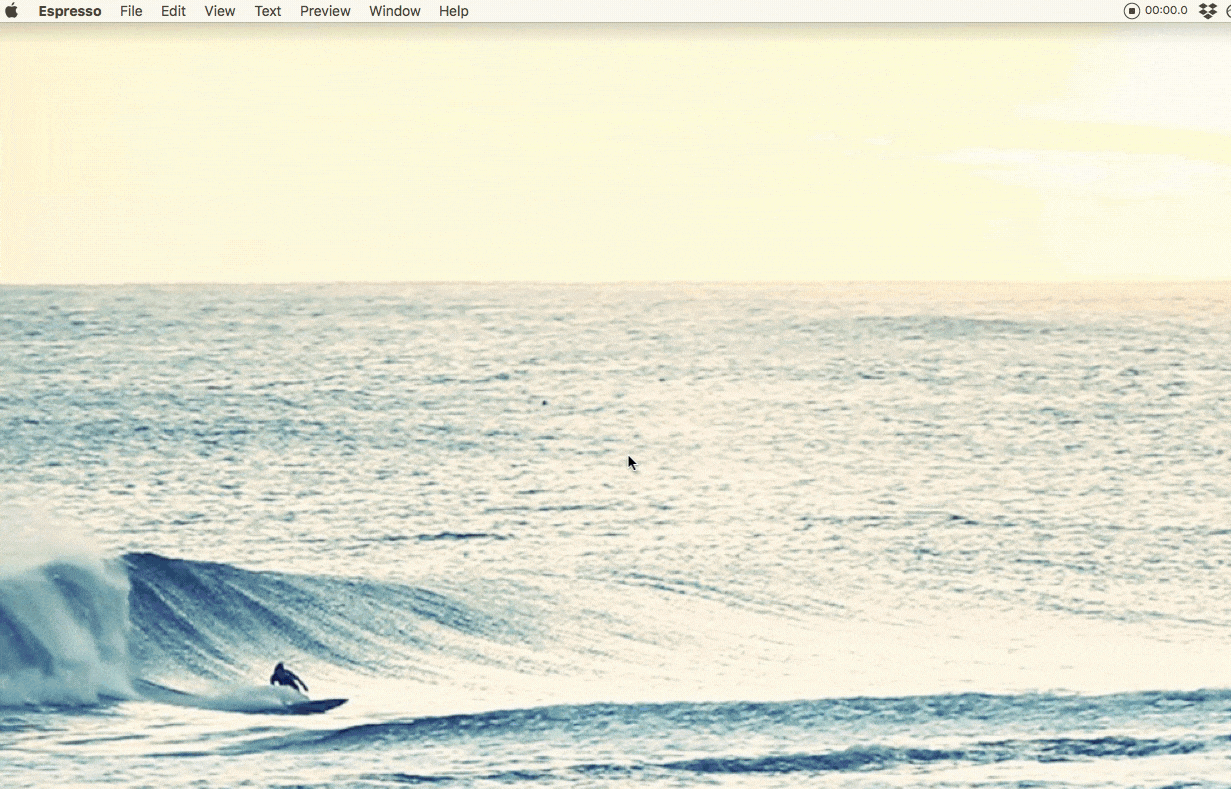Open the Text menu
Viewport: 1231px width, 789px height.
tap(268, 11)
